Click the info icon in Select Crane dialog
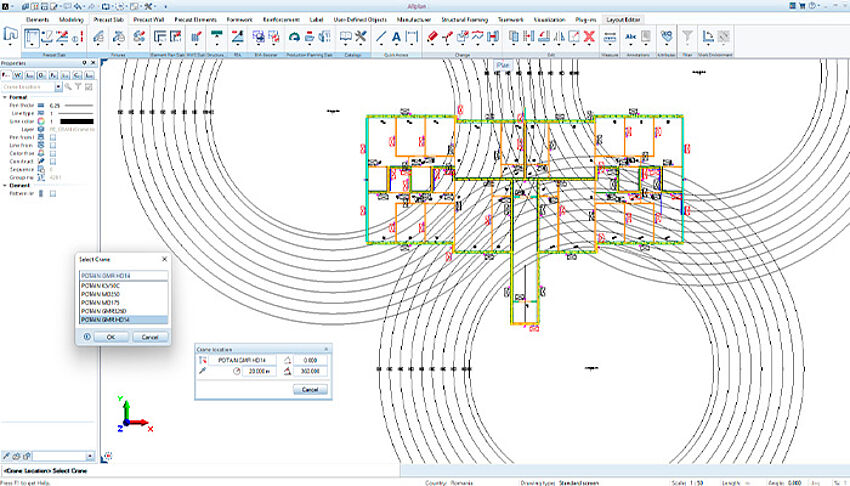Viewport: 850px width, 486px height. coord(87,336)
